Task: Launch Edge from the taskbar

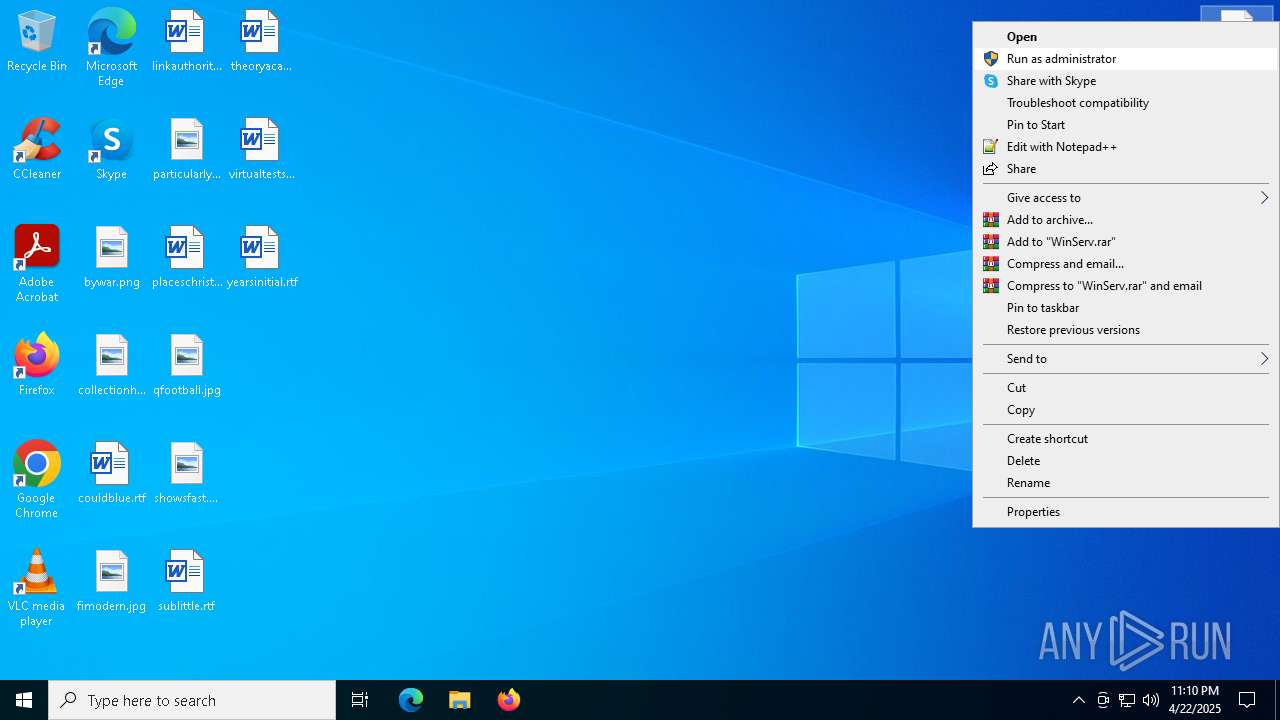Action: click(411, 700)
